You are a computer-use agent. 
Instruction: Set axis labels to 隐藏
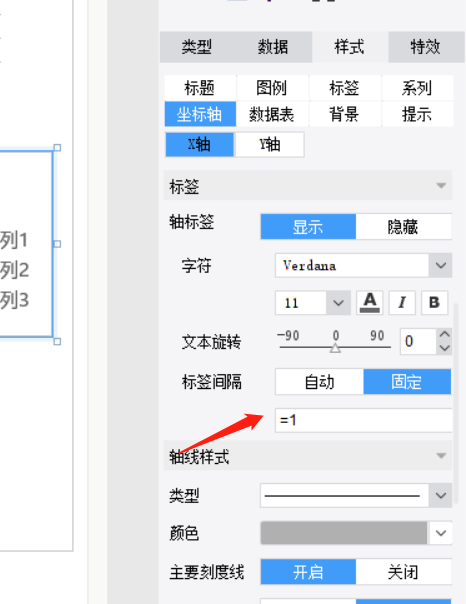[403, 226]
